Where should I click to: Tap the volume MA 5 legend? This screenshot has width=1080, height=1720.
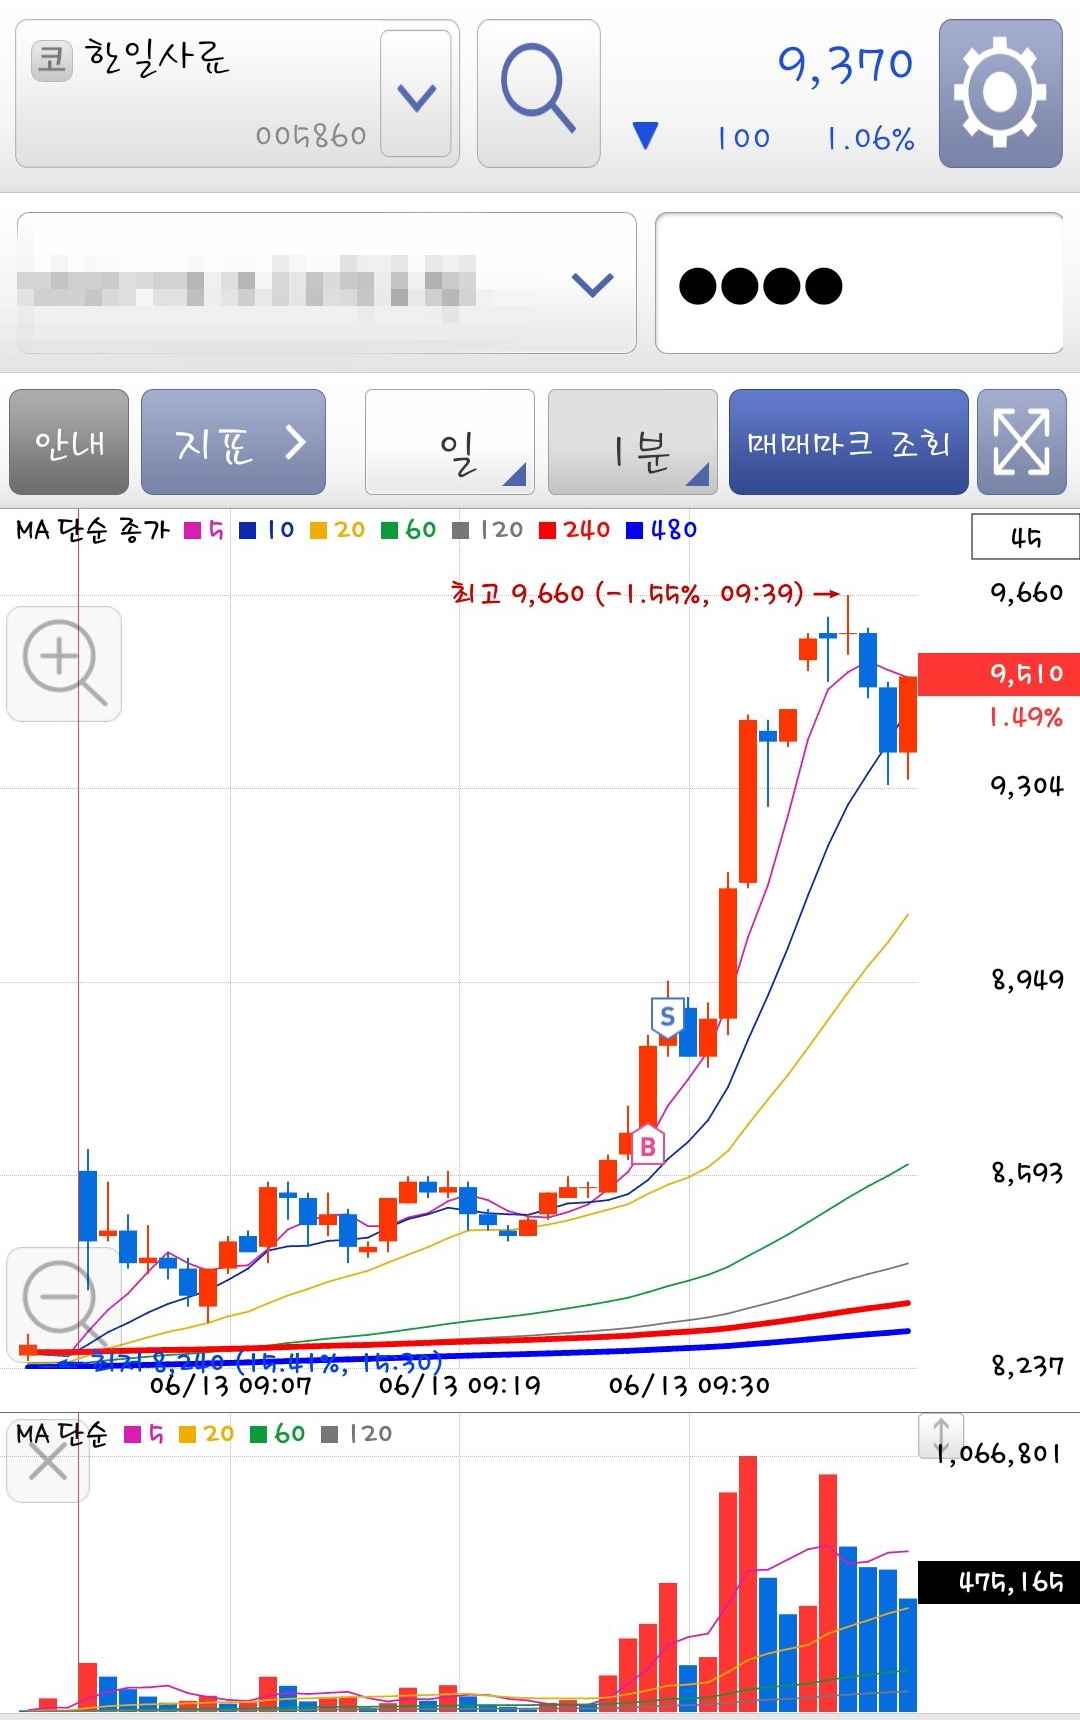tap(145, 1434)
